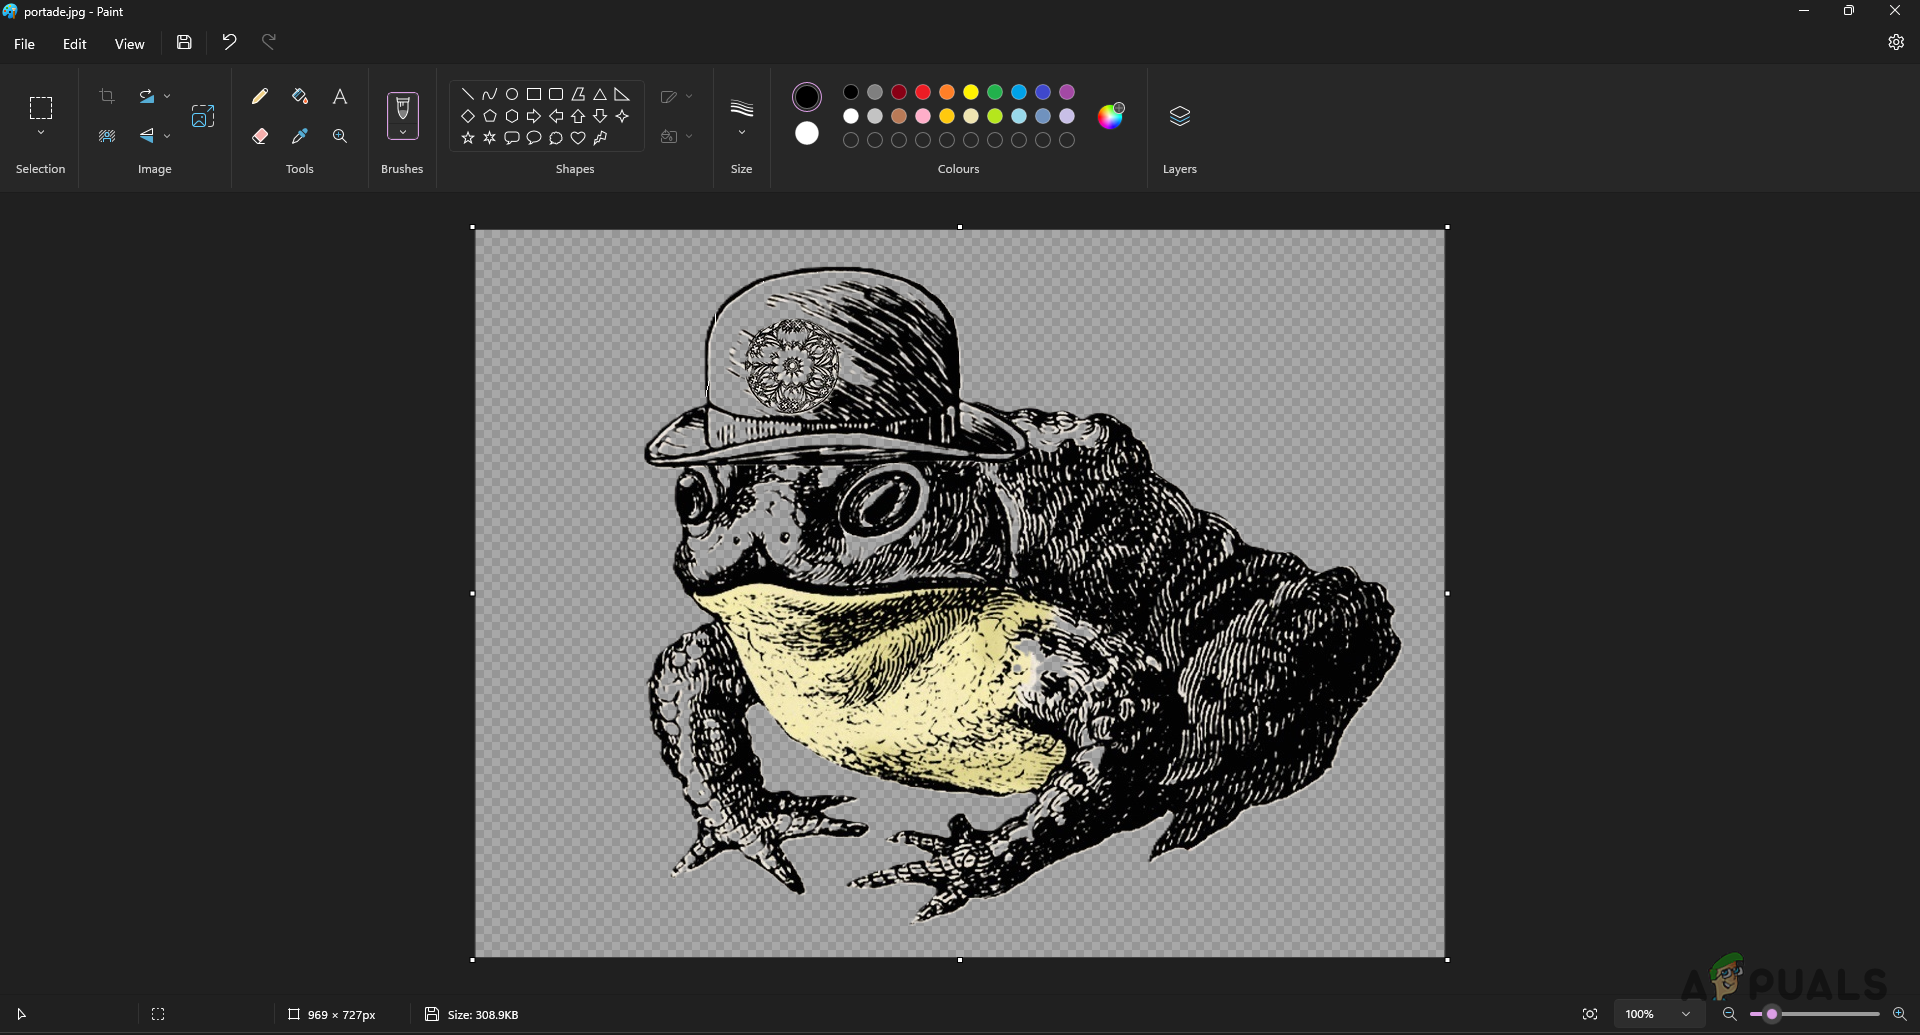The height and width of the screenshot is (1035, 1920).
Task: Select the rectangular Selection tool
Action: click(41, 107)
